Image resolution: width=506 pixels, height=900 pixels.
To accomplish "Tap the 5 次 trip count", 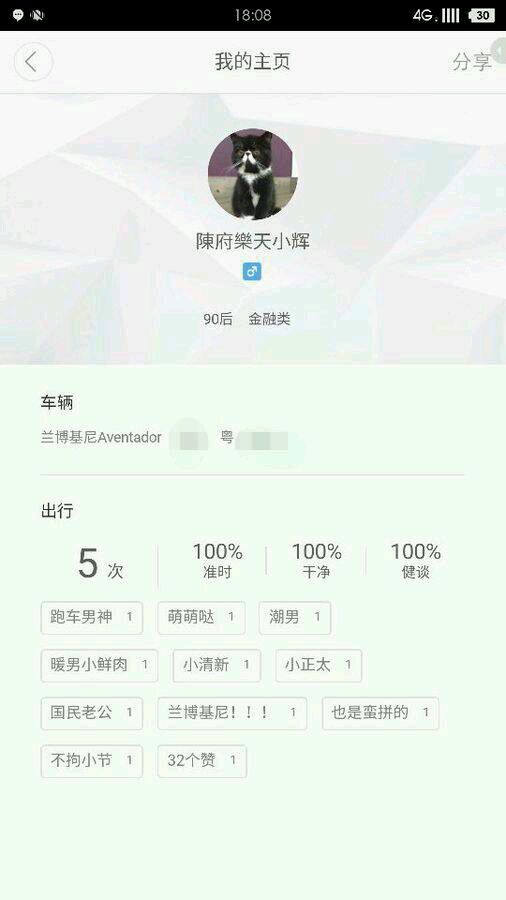I will 100,564.
